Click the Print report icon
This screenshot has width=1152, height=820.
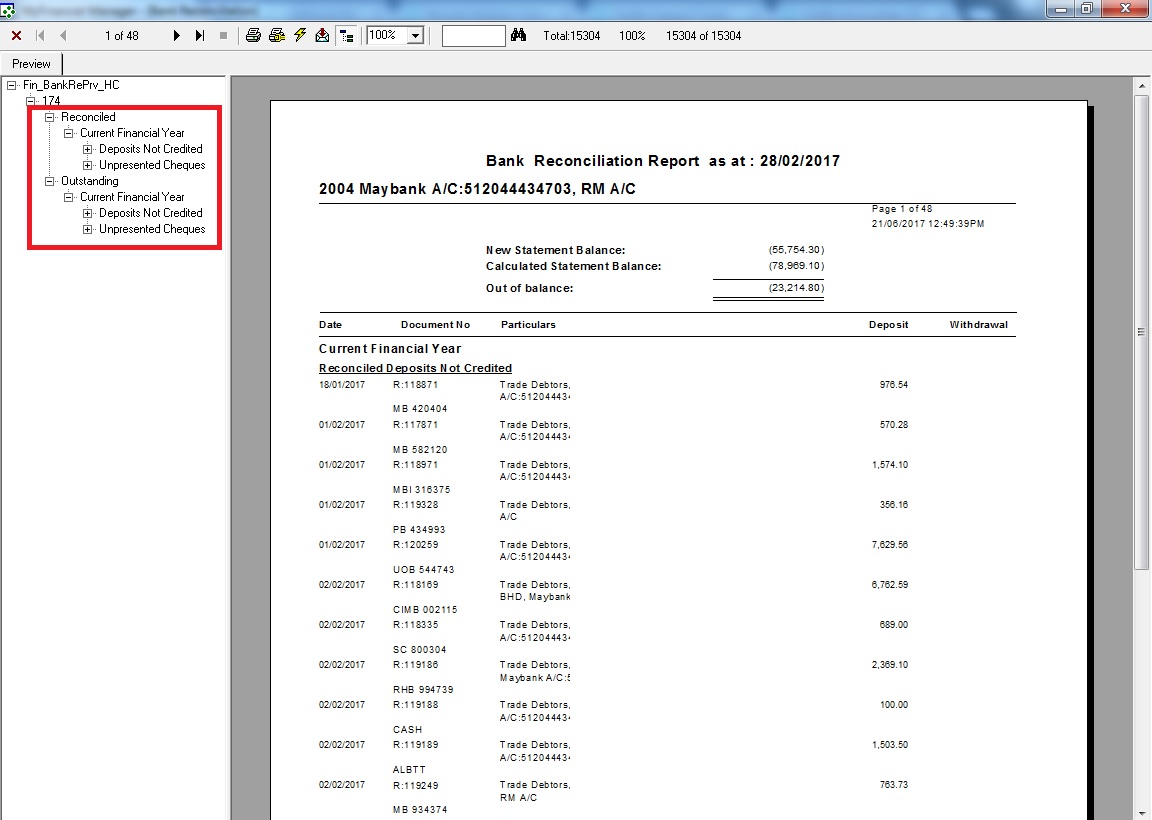pyautogui.click(x=253, y=36)
